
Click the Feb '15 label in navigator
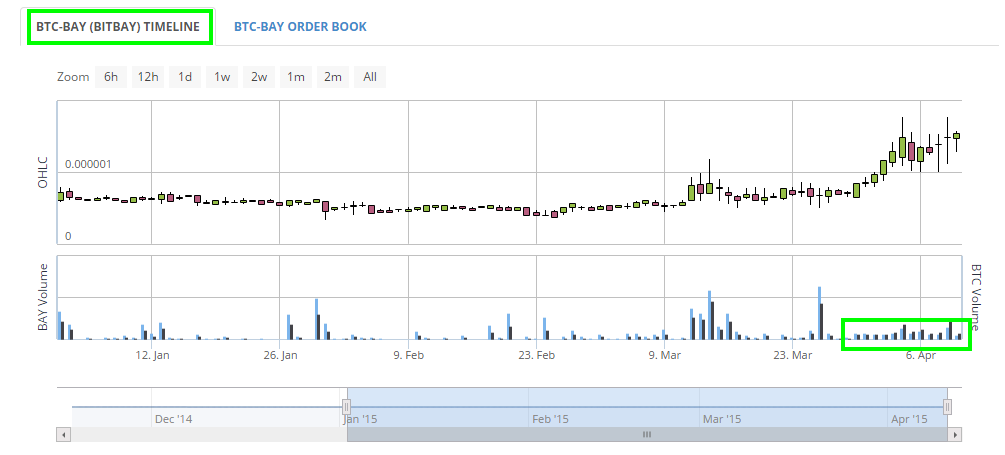coord(550,419)
